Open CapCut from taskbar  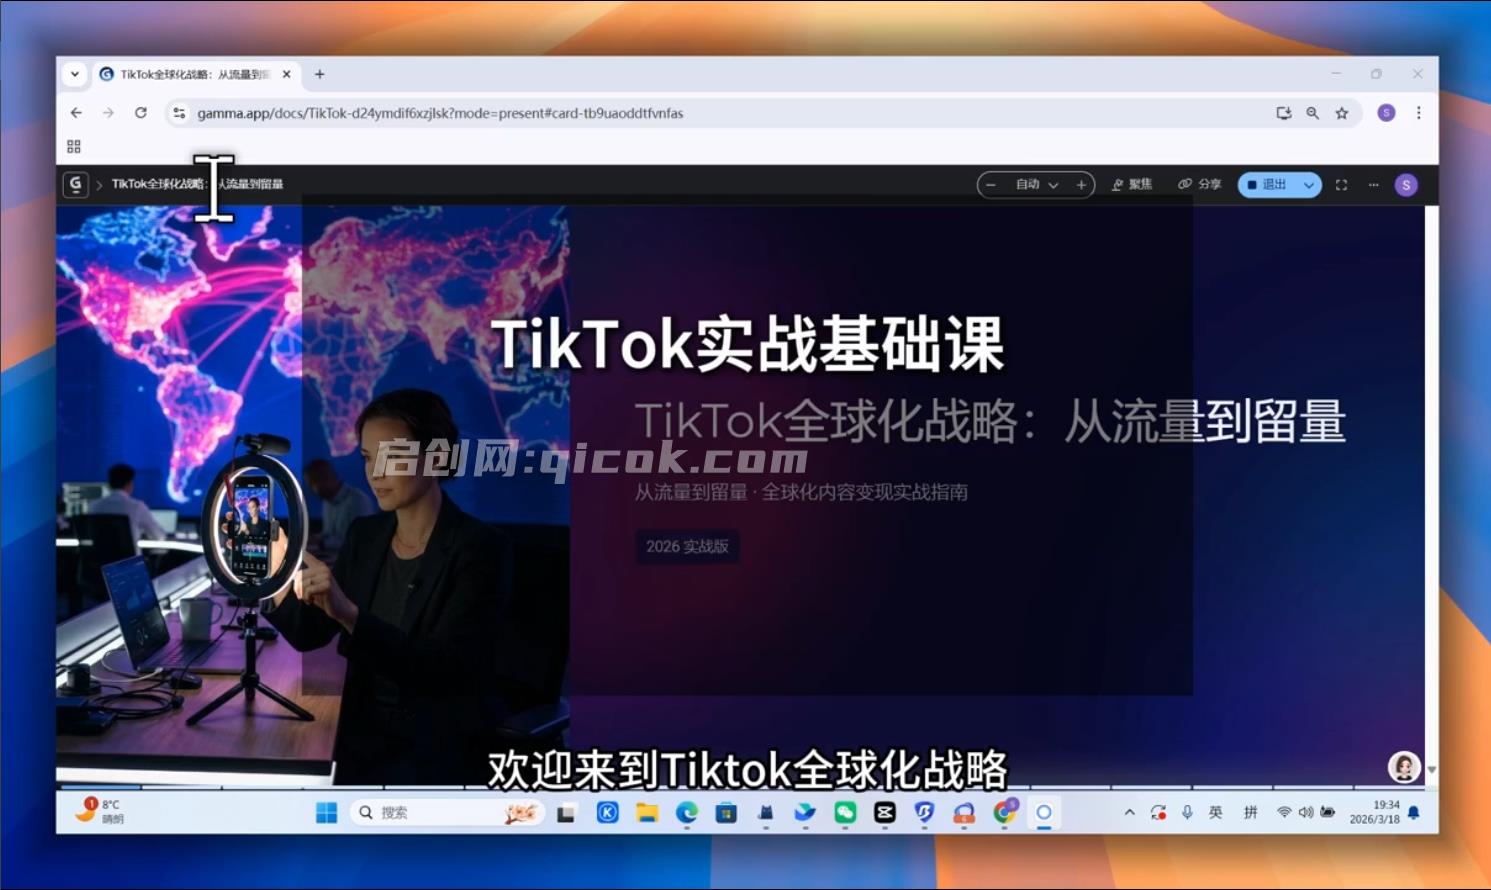click(x=885, y=813)
